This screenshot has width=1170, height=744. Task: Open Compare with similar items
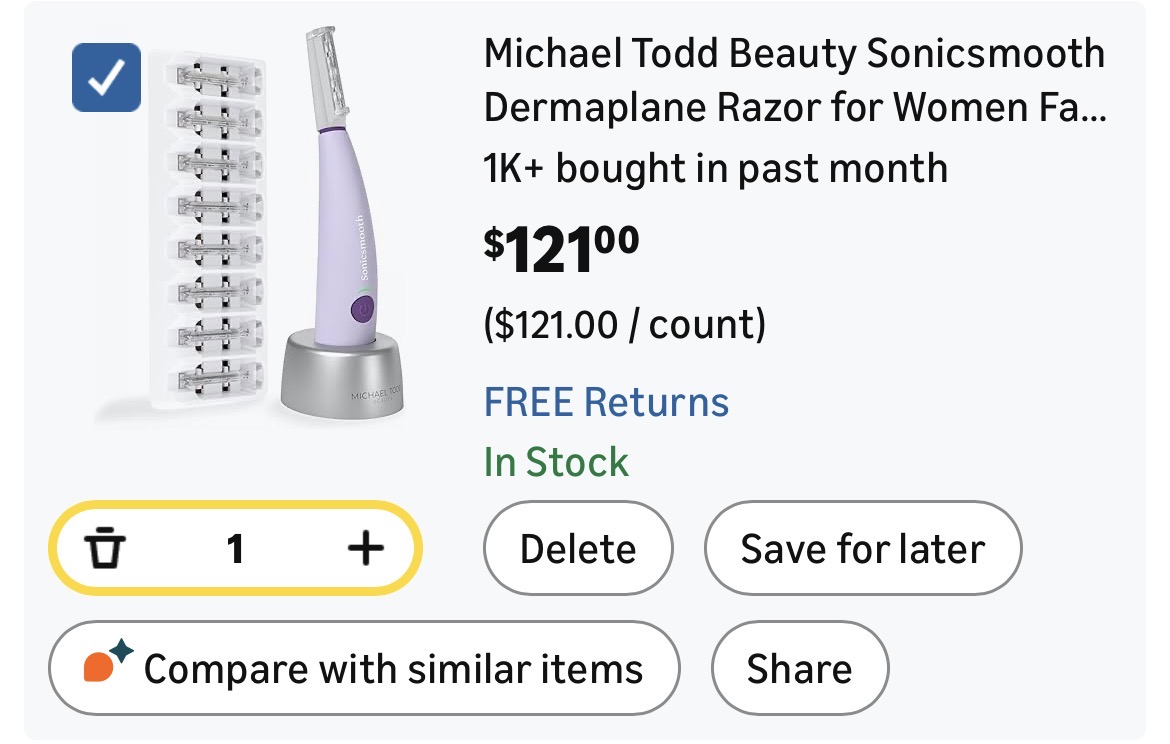[363, 668]
